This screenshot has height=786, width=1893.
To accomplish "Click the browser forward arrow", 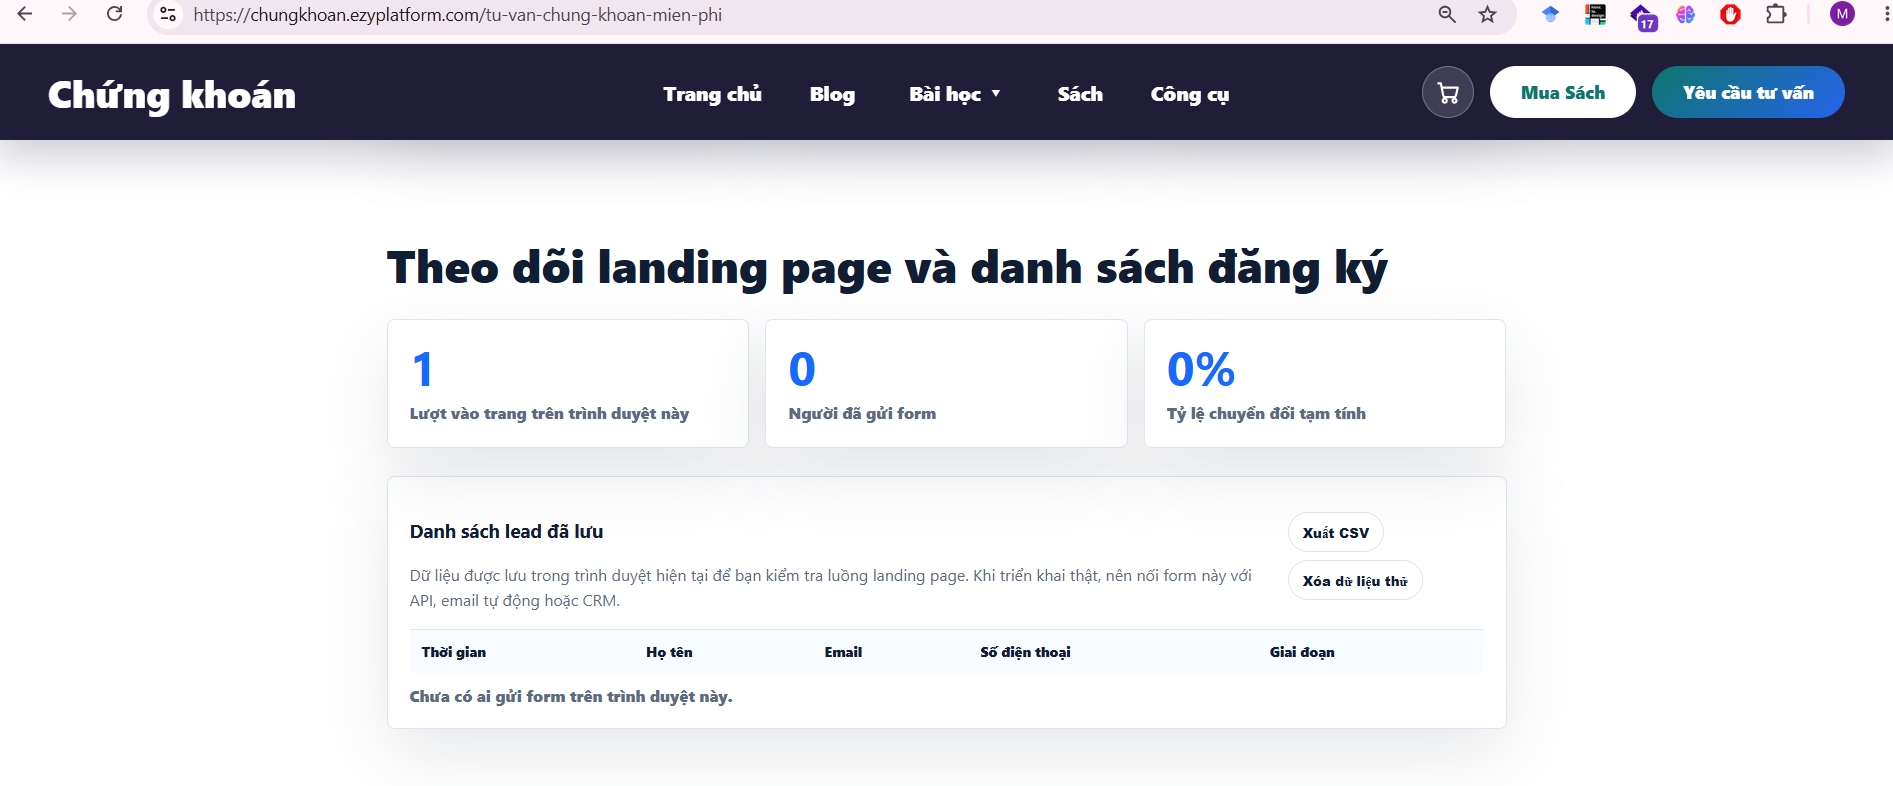I will point(69,14).
